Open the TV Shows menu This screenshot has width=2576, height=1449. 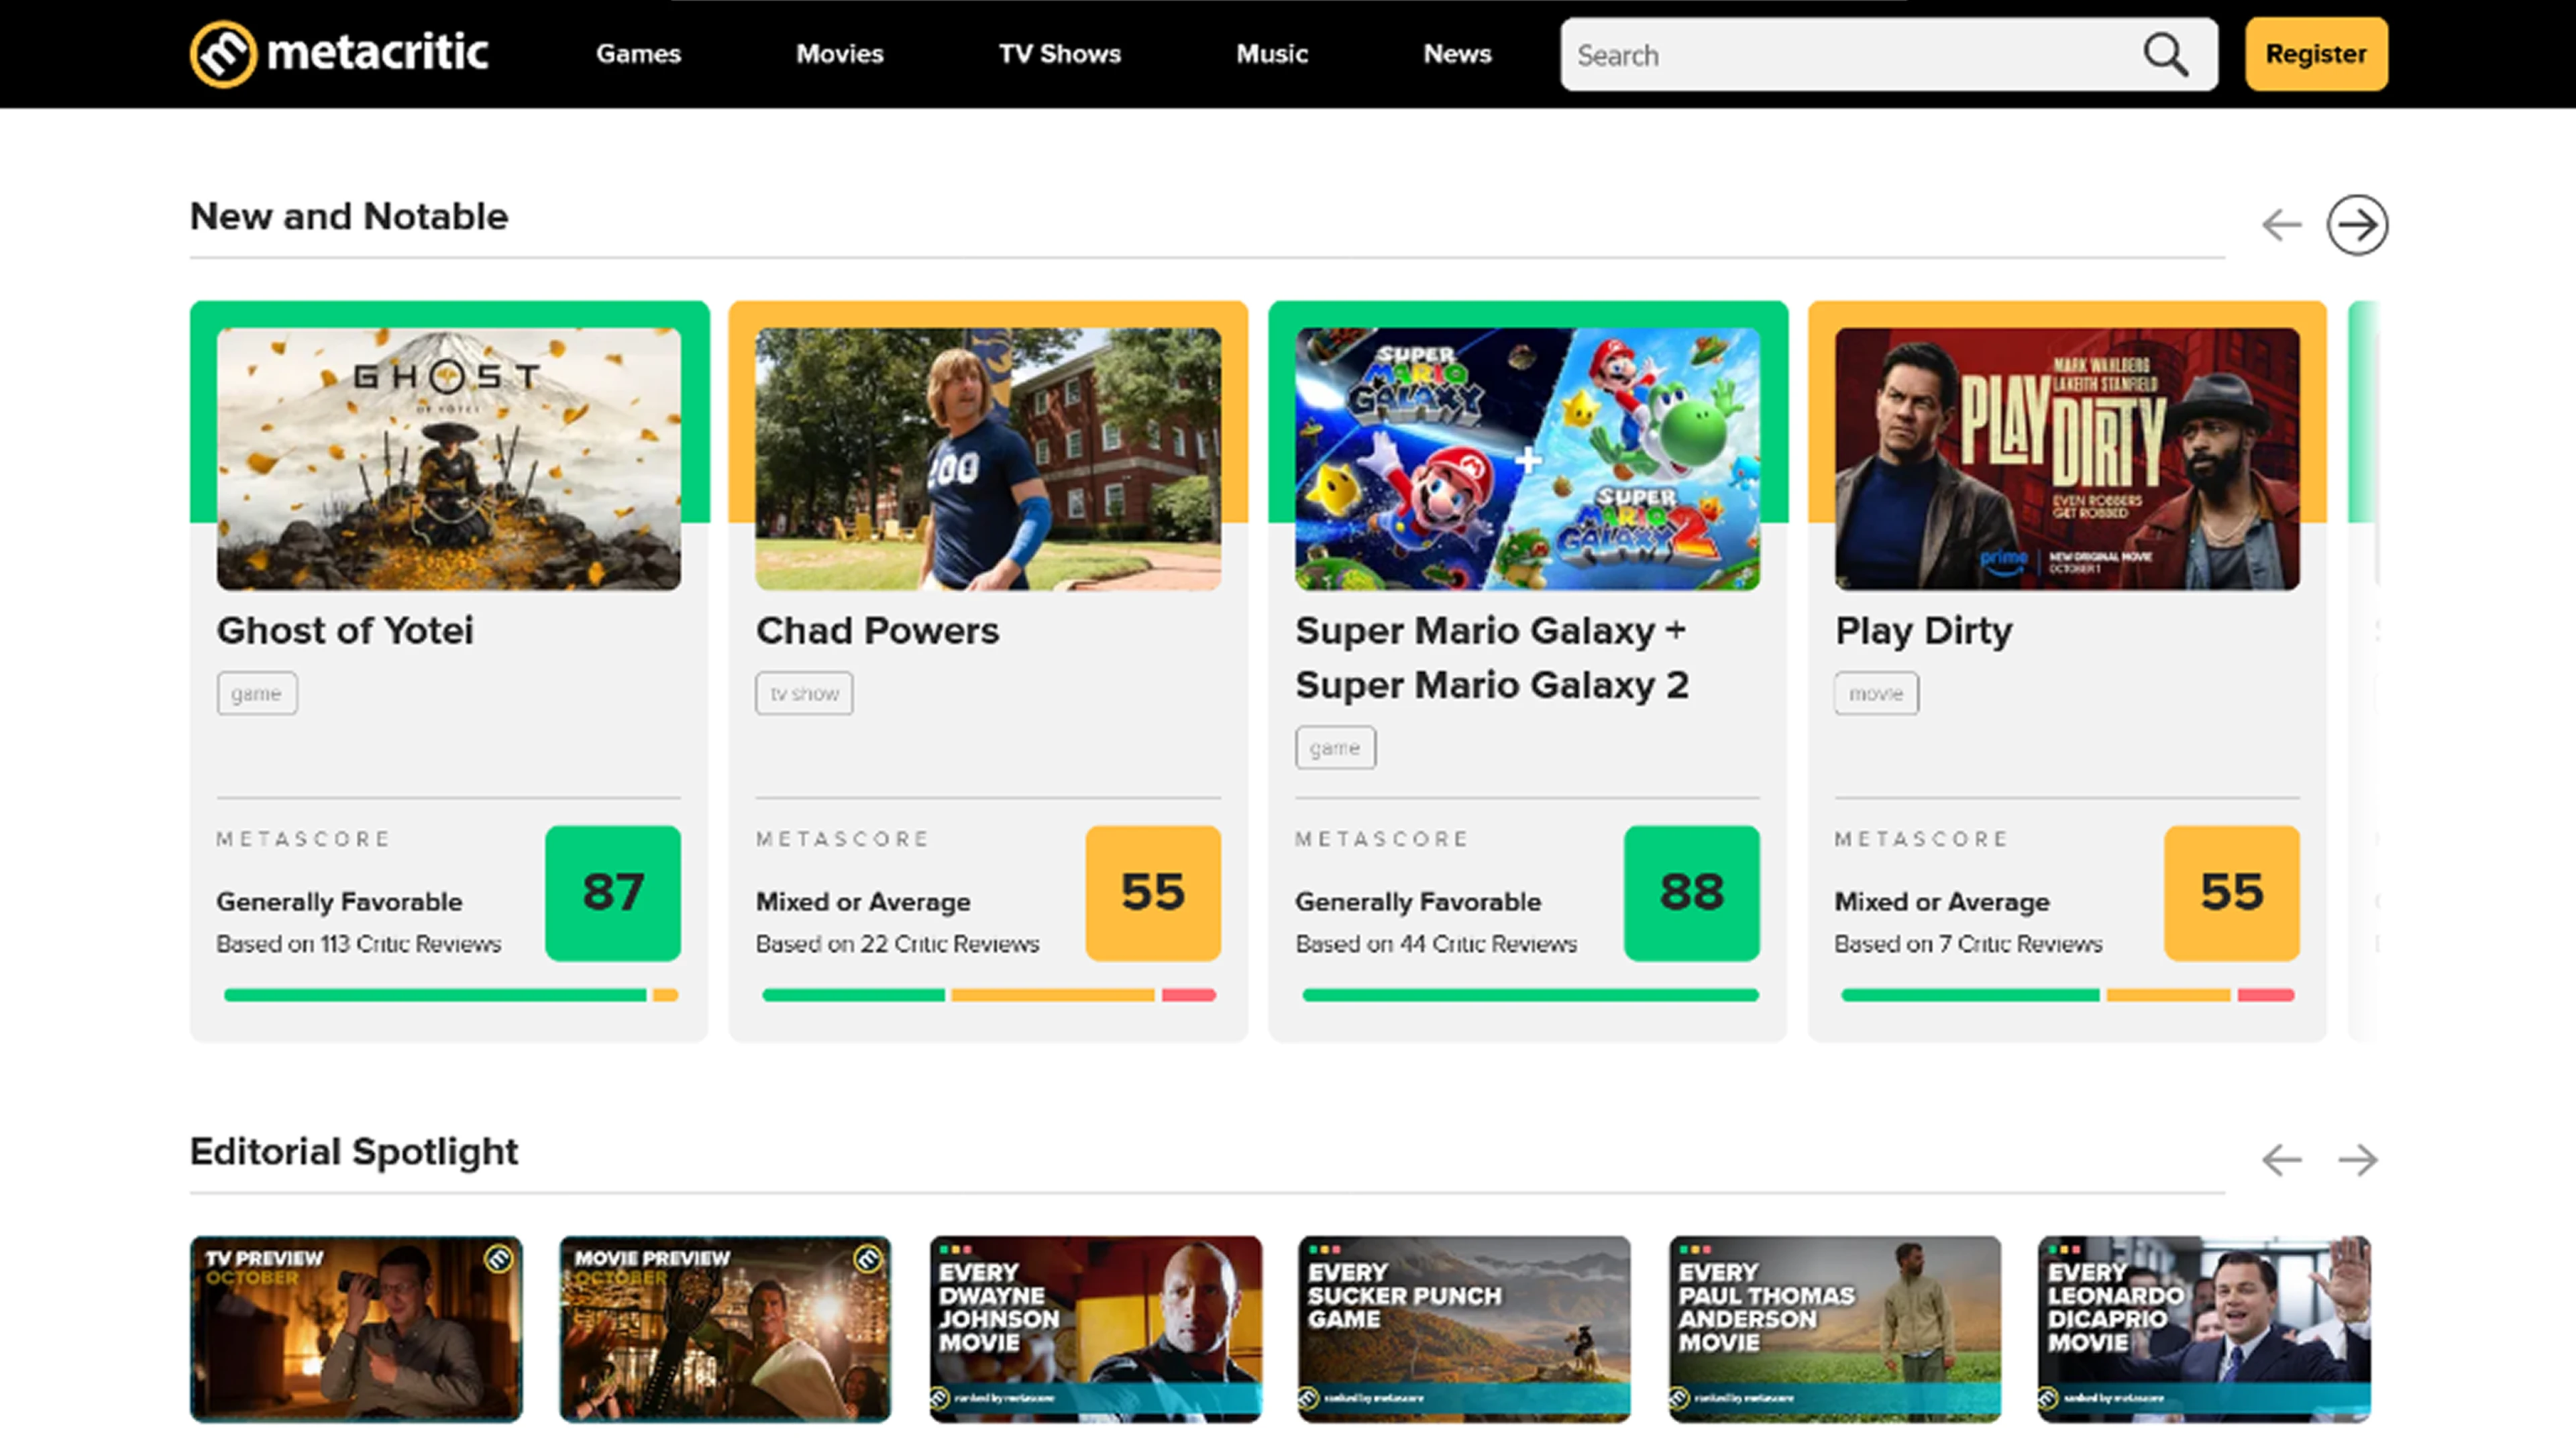(1059, 54)
